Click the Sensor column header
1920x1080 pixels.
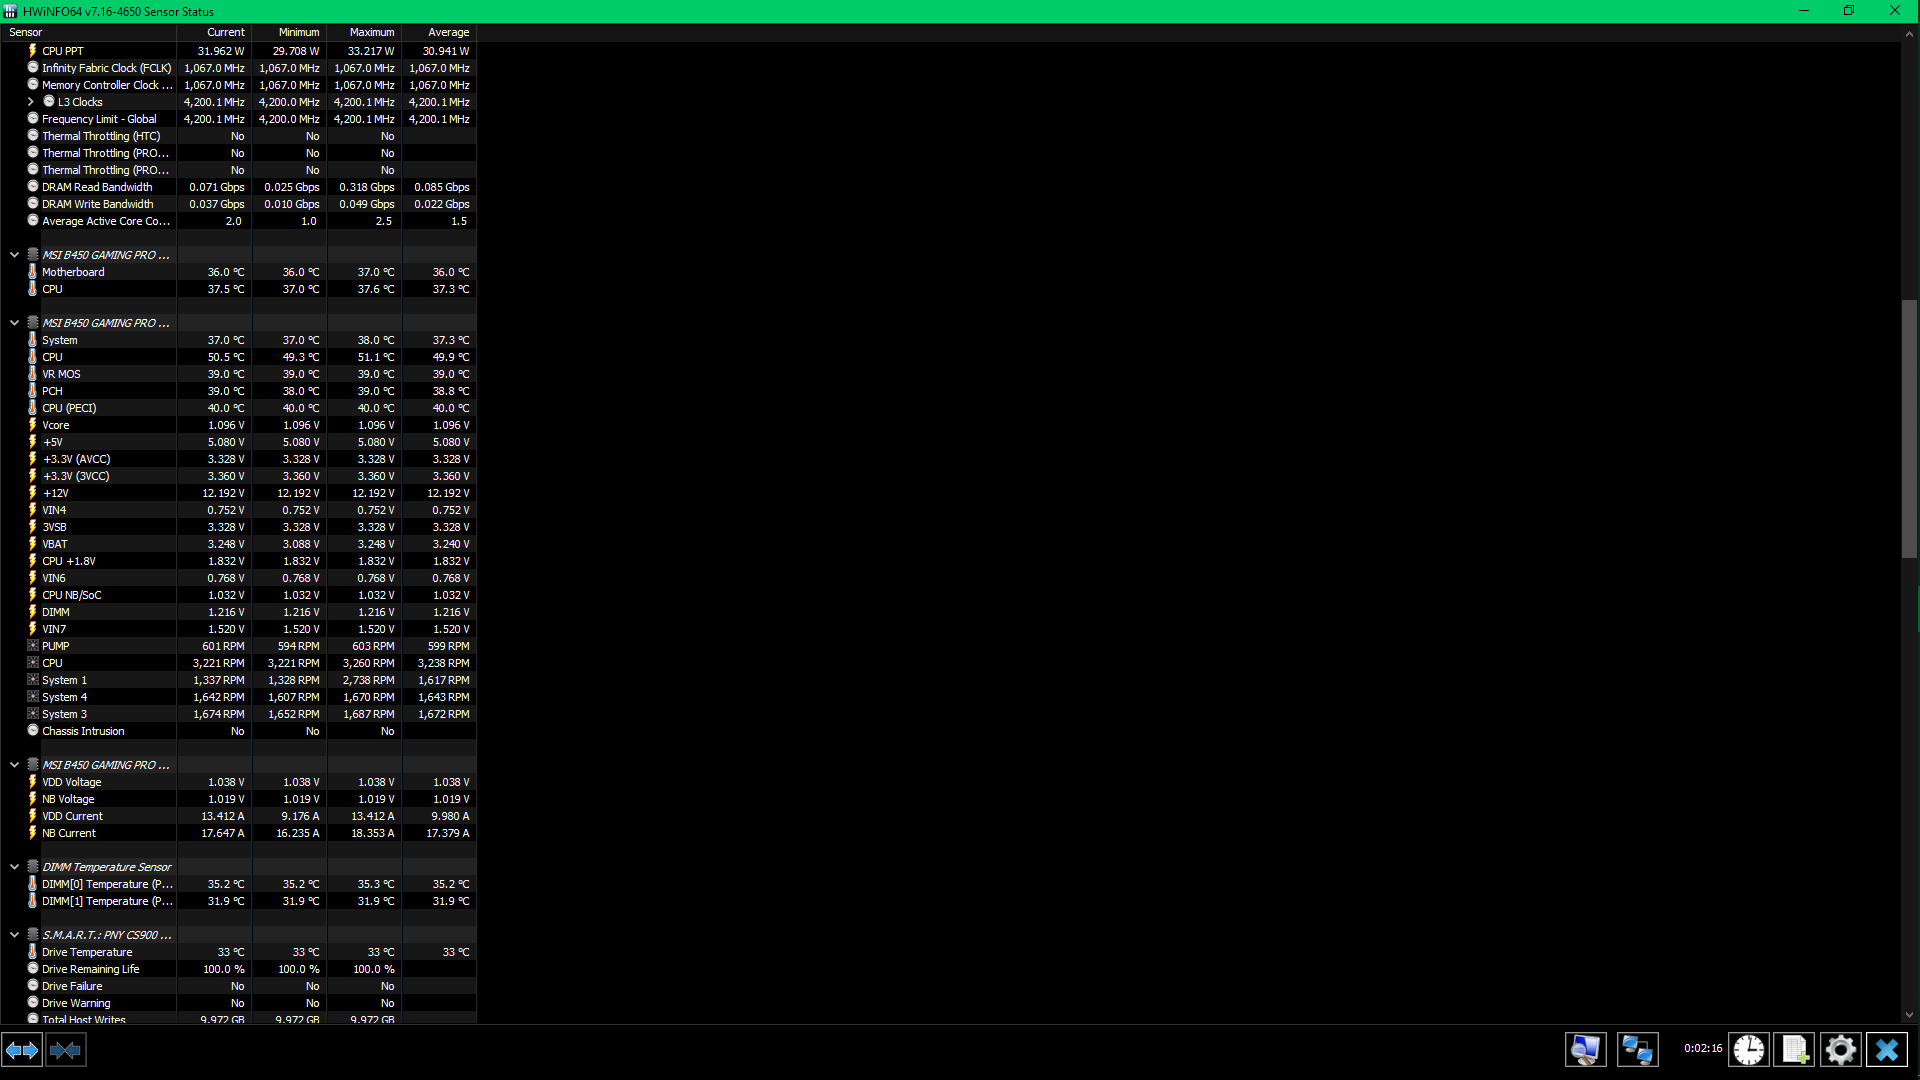[26, 32]
